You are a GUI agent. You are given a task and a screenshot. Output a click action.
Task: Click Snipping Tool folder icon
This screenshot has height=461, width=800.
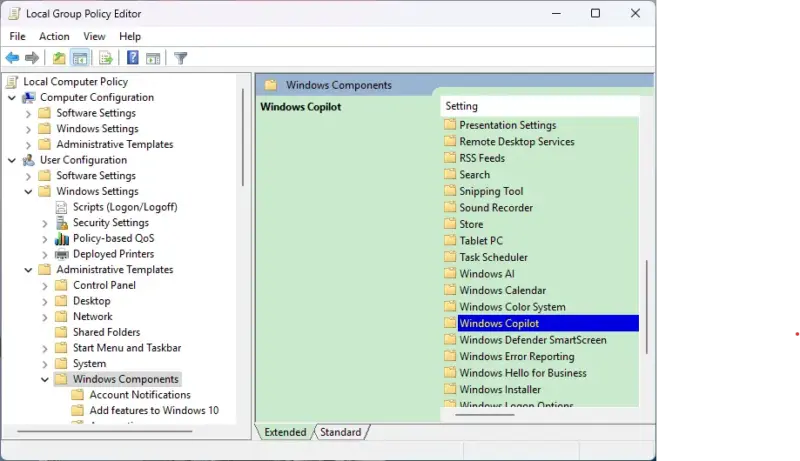(x=449, y=191)
